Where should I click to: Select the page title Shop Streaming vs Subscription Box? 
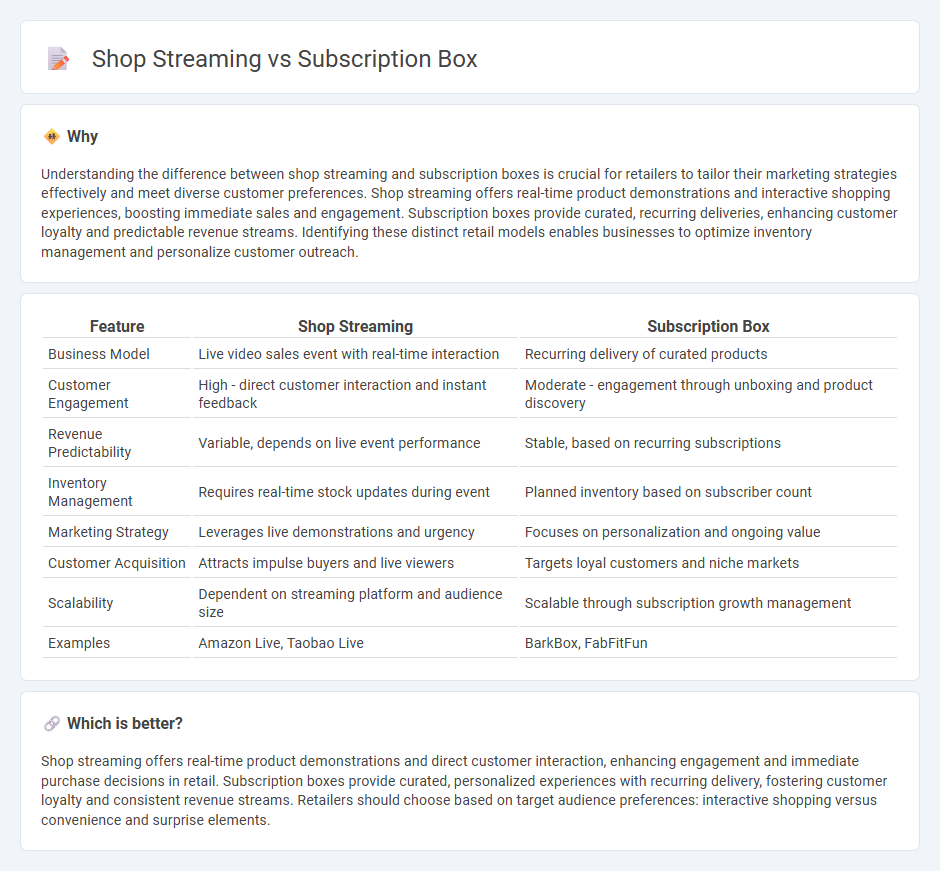tap(284, 59)
